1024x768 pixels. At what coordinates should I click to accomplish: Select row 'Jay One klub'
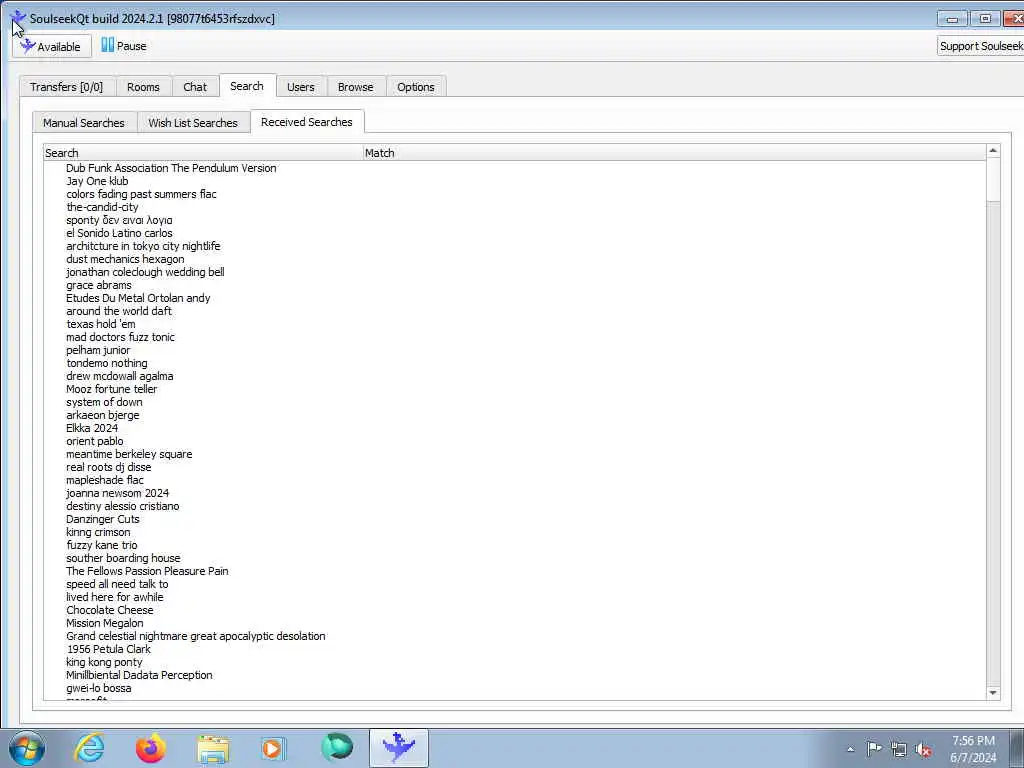point(97,181)
